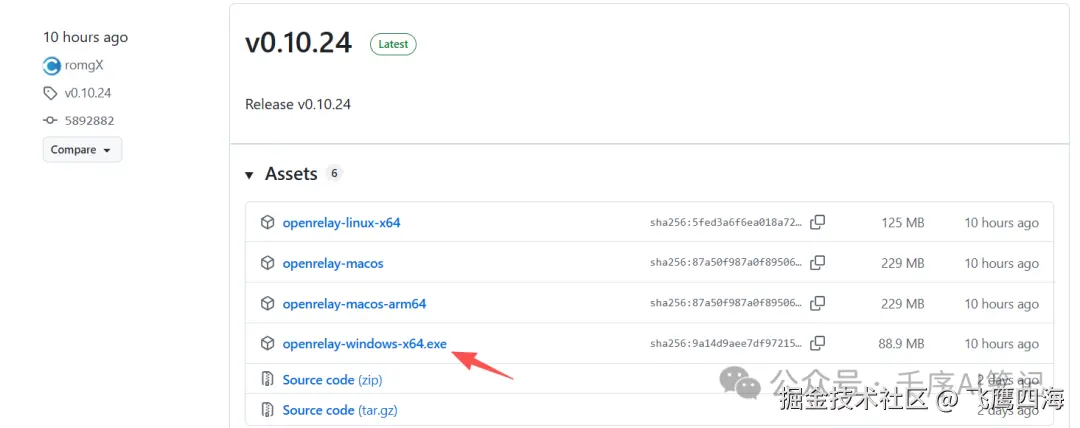The width and height of the screenshot is (1080, 428).
Task: Collapse the Assets section triangle
Action: 249,175
